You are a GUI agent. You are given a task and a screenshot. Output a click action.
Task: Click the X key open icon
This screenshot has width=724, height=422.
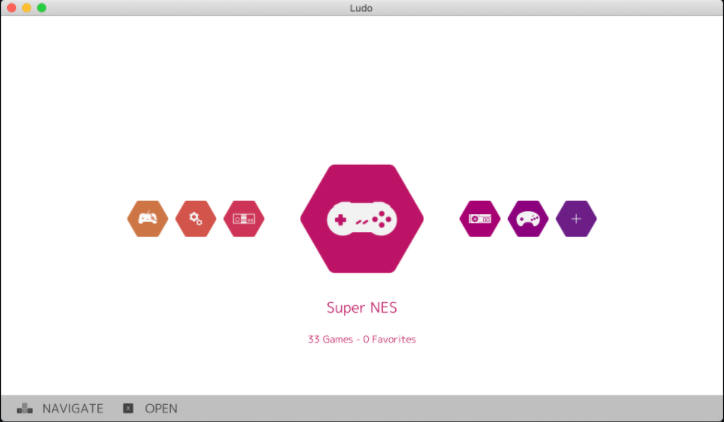point(128,409)
